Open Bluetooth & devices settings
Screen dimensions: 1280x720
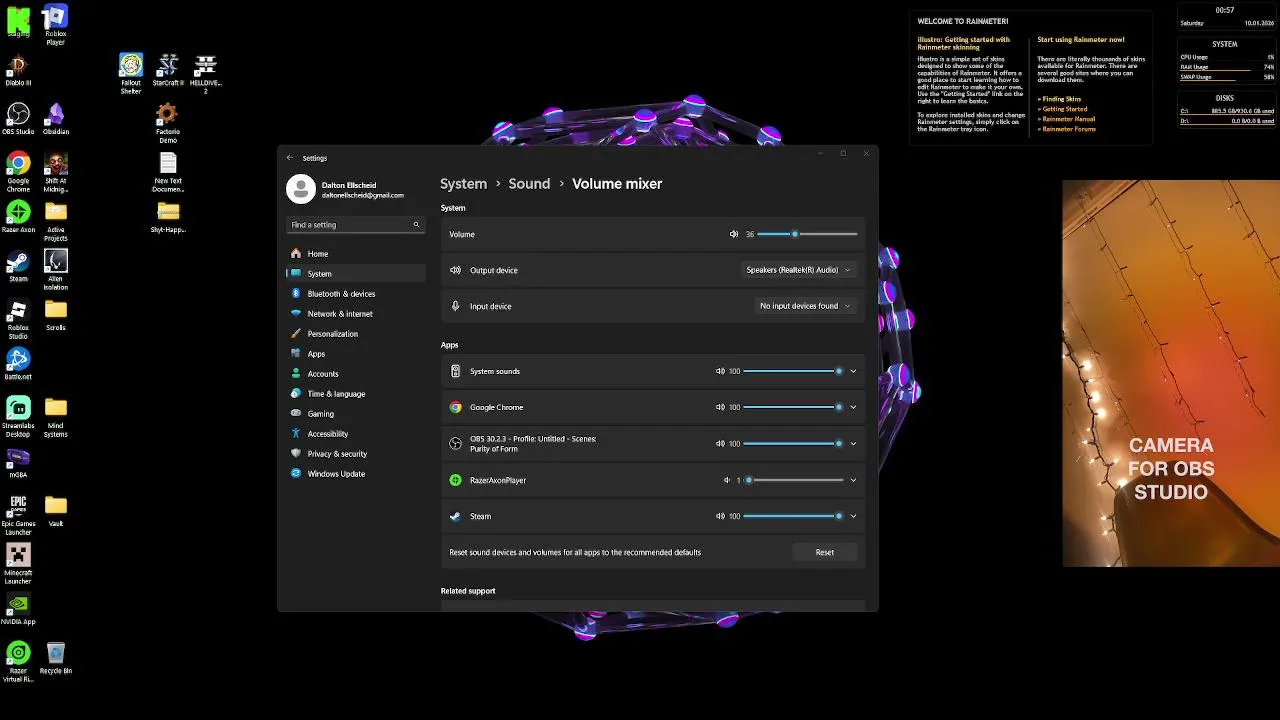coord(356,293)
